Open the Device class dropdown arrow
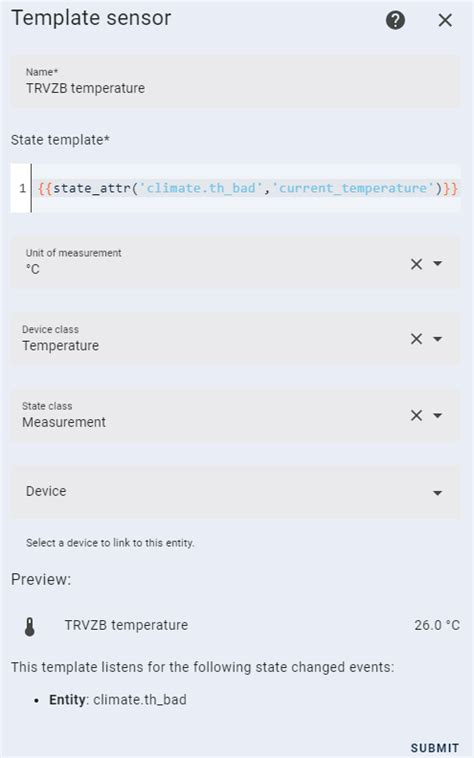The width and height of the screenshot is (474, 758). pyautogui.click(x=437, y=339)
